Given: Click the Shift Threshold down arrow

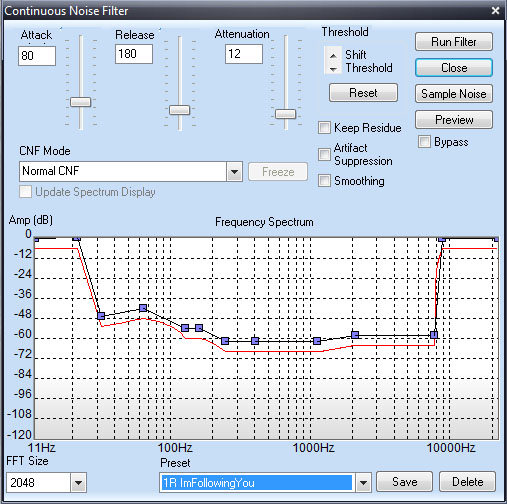Looking at the screenshot, I should [x=333, y=69].
